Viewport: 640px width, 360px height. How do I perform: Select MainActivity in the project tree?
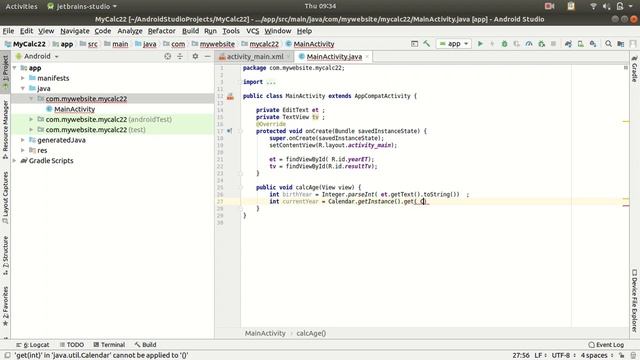75,109
